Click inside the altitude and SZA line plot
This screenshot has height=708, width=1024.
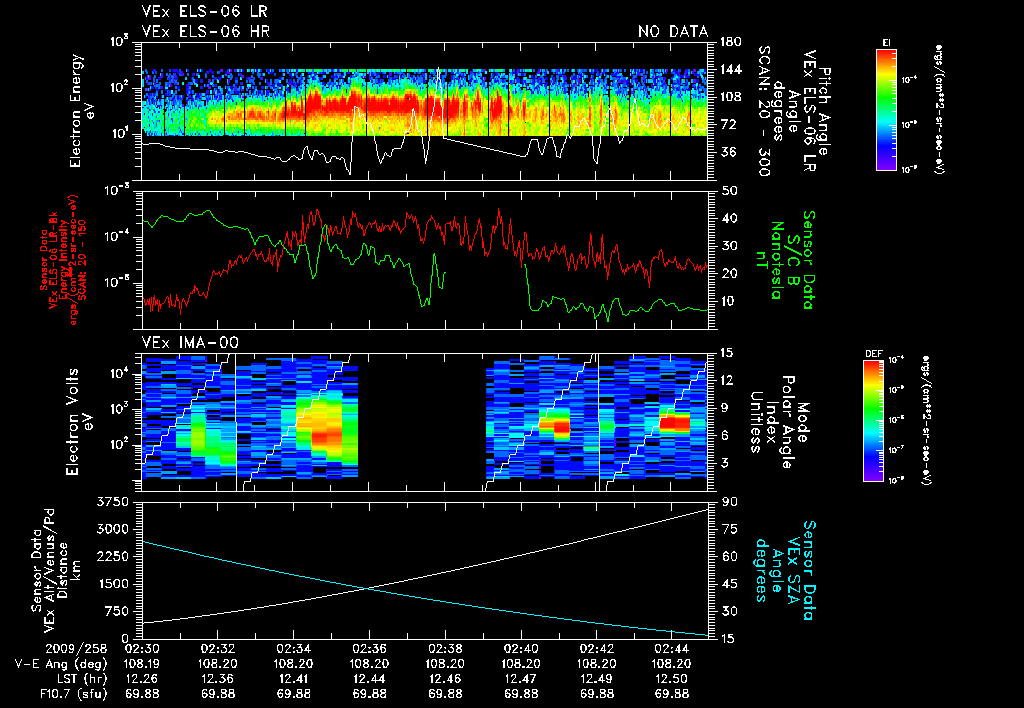pos(424,570)
